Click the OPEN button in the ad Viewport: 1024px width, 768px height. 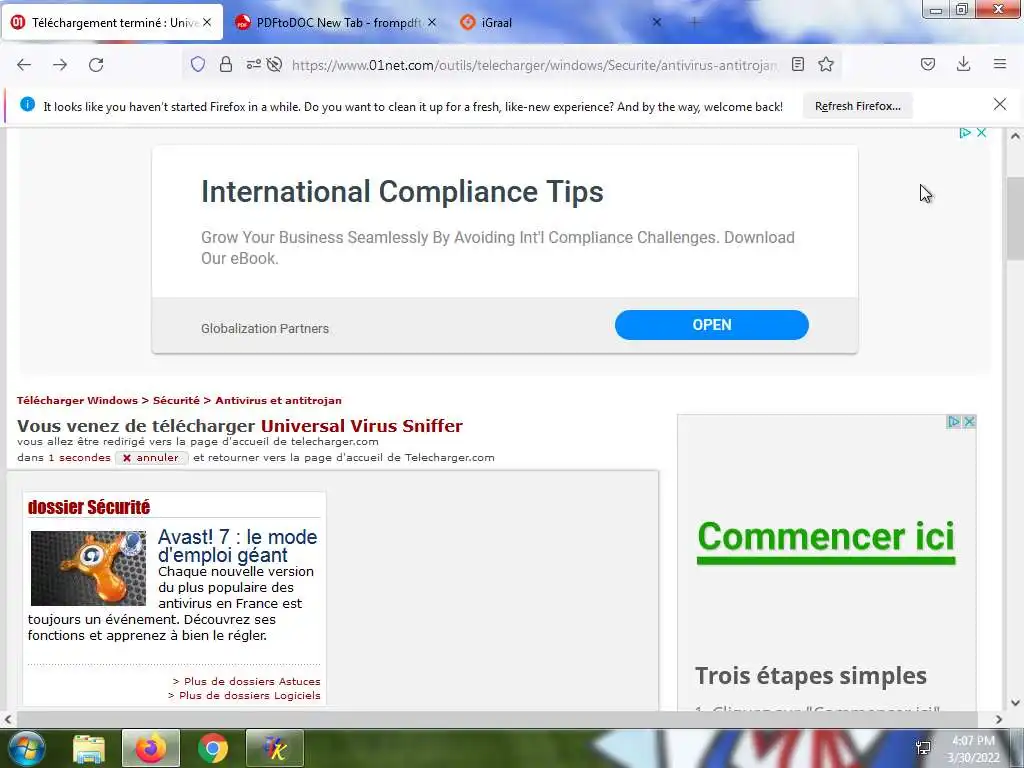point(712,325)
